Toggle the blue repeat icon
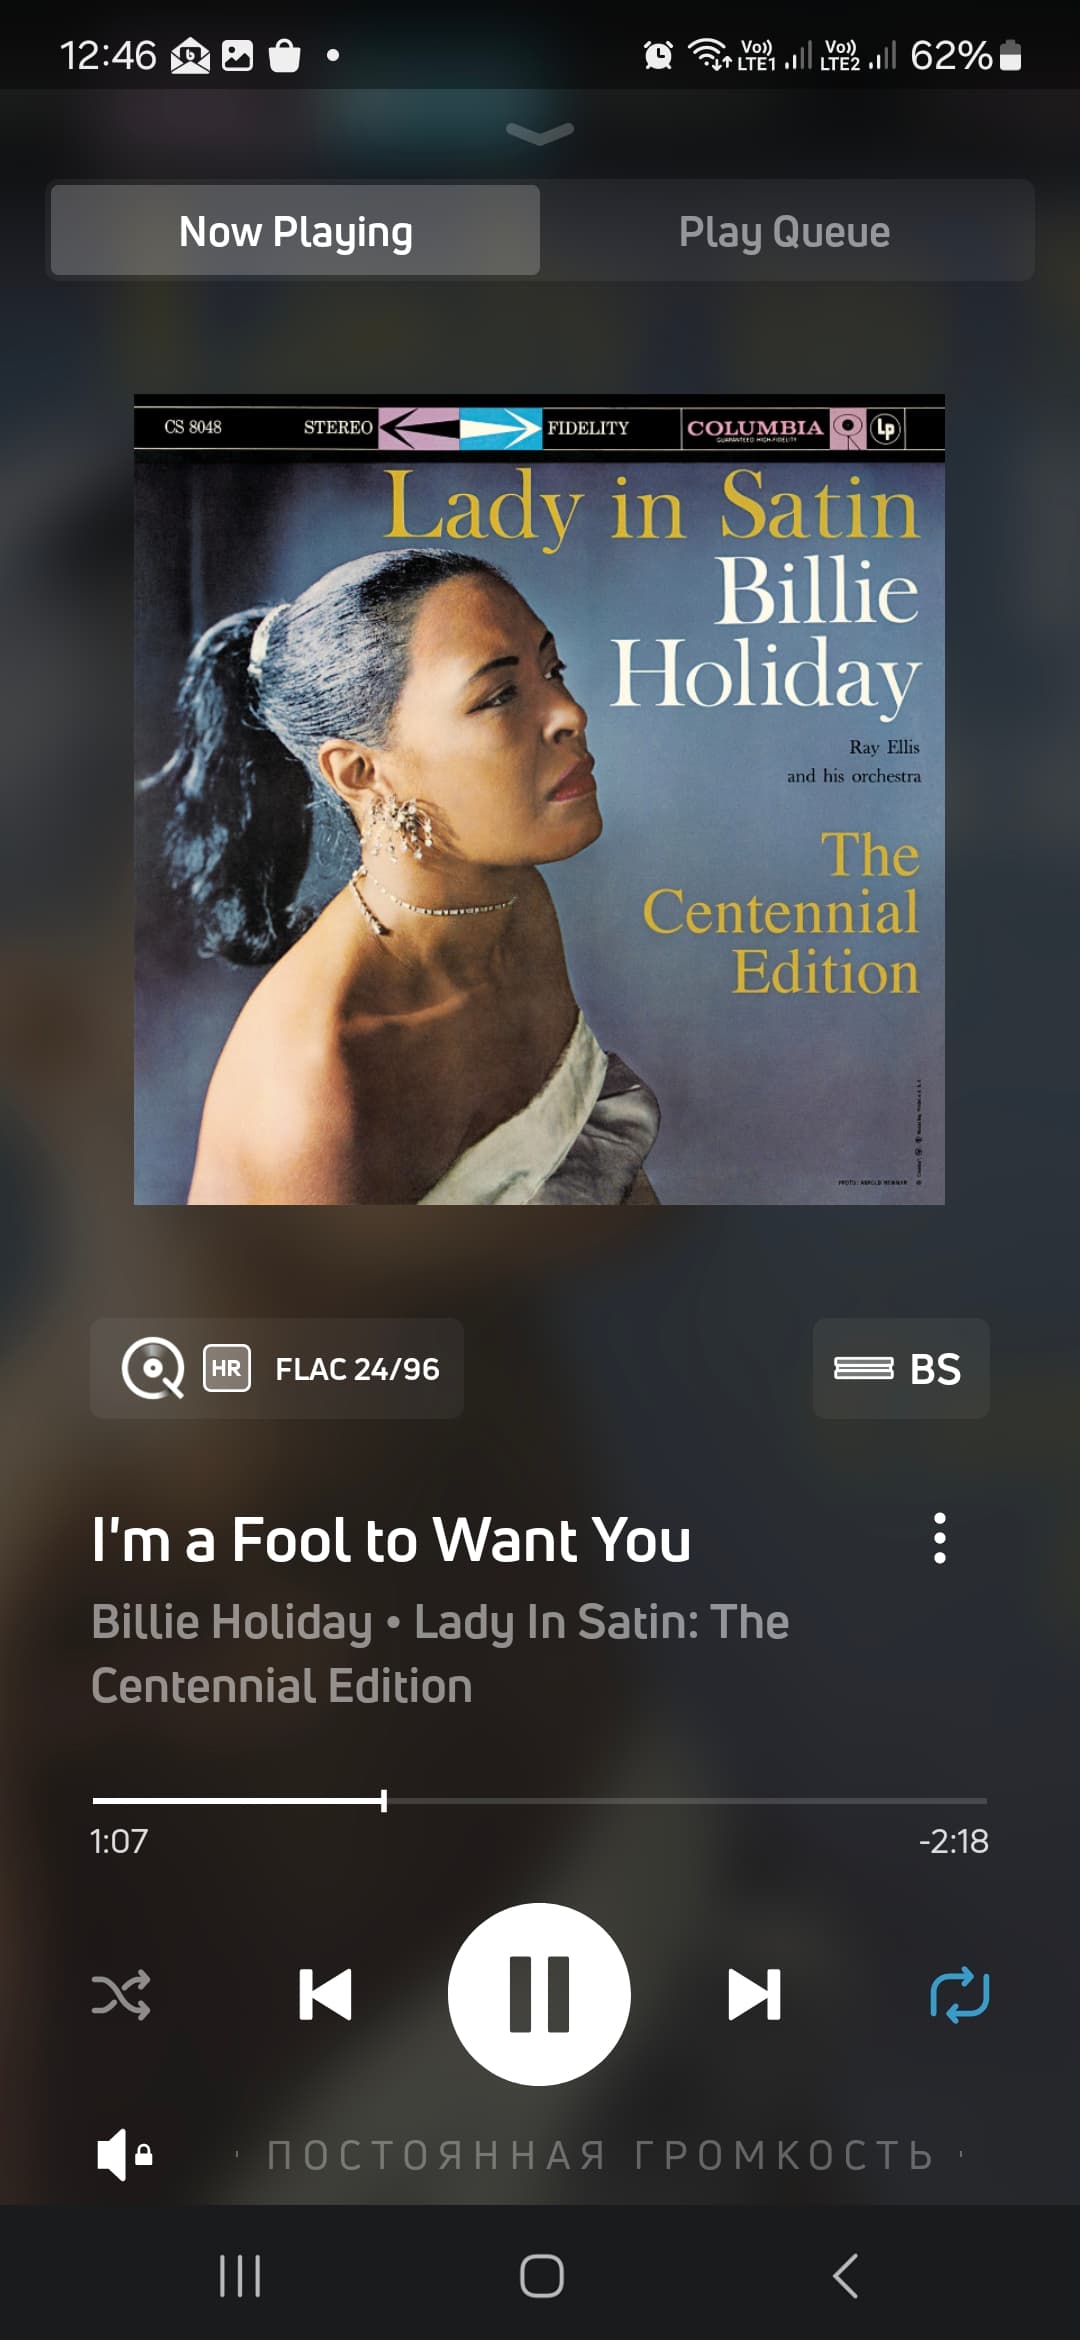1080x2340 pixels. tap(959, 1995)
